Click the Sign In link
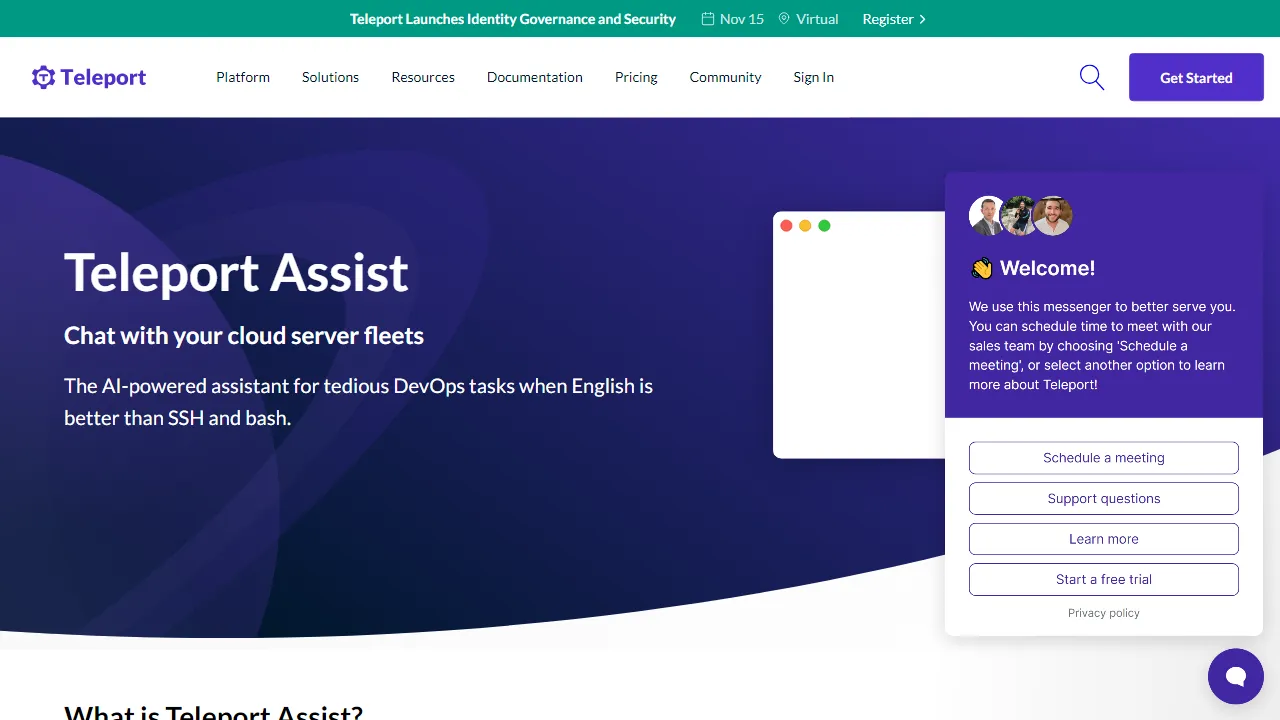 click(x=814, y=77)
